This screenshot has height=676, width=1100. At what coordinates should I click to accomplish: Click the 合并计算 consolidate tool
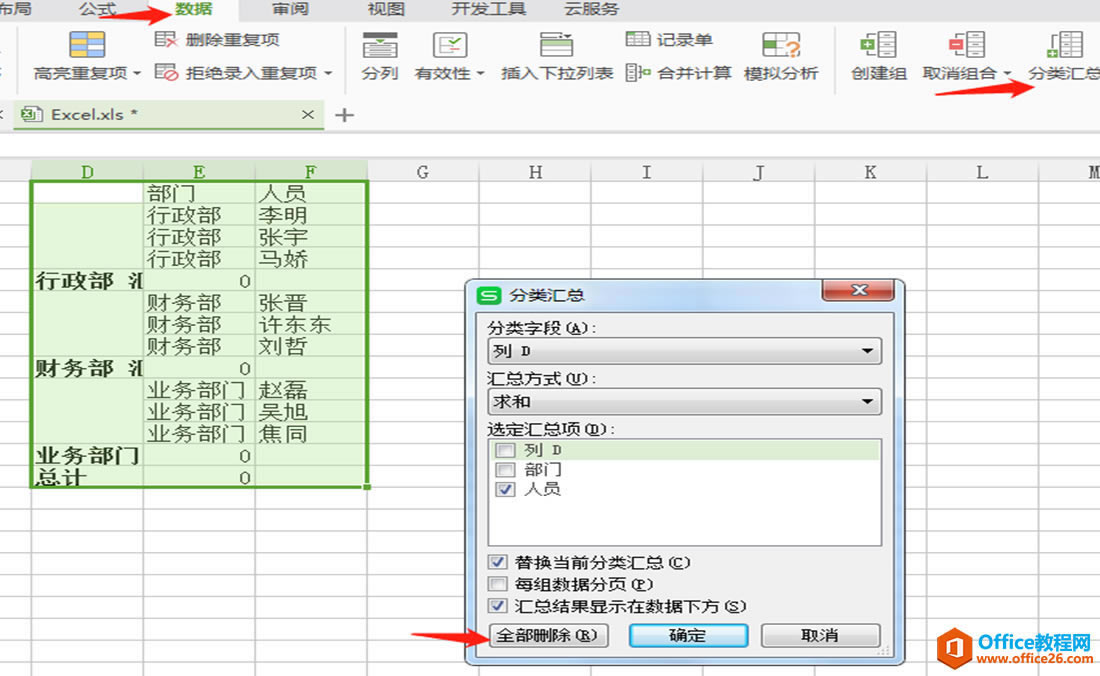coord(678,72)
